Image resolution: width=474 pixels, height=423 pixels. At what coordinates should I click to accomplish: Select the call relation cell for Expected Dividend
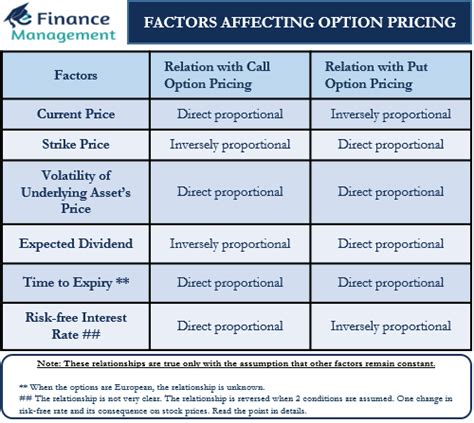(x=230, y=244)
